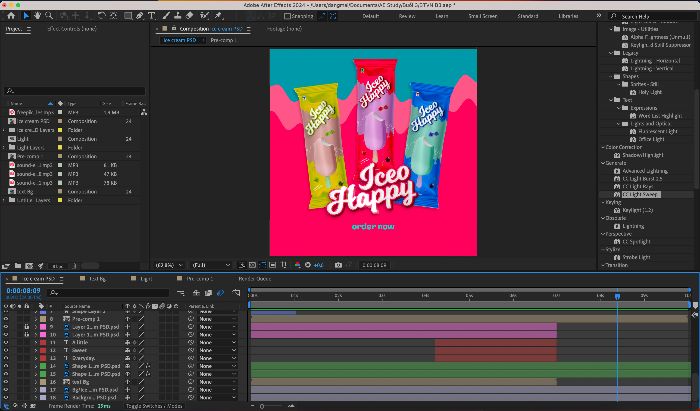Click the draft 3D icon in timeline header
The image size is (700, 411).
(196, 293)
